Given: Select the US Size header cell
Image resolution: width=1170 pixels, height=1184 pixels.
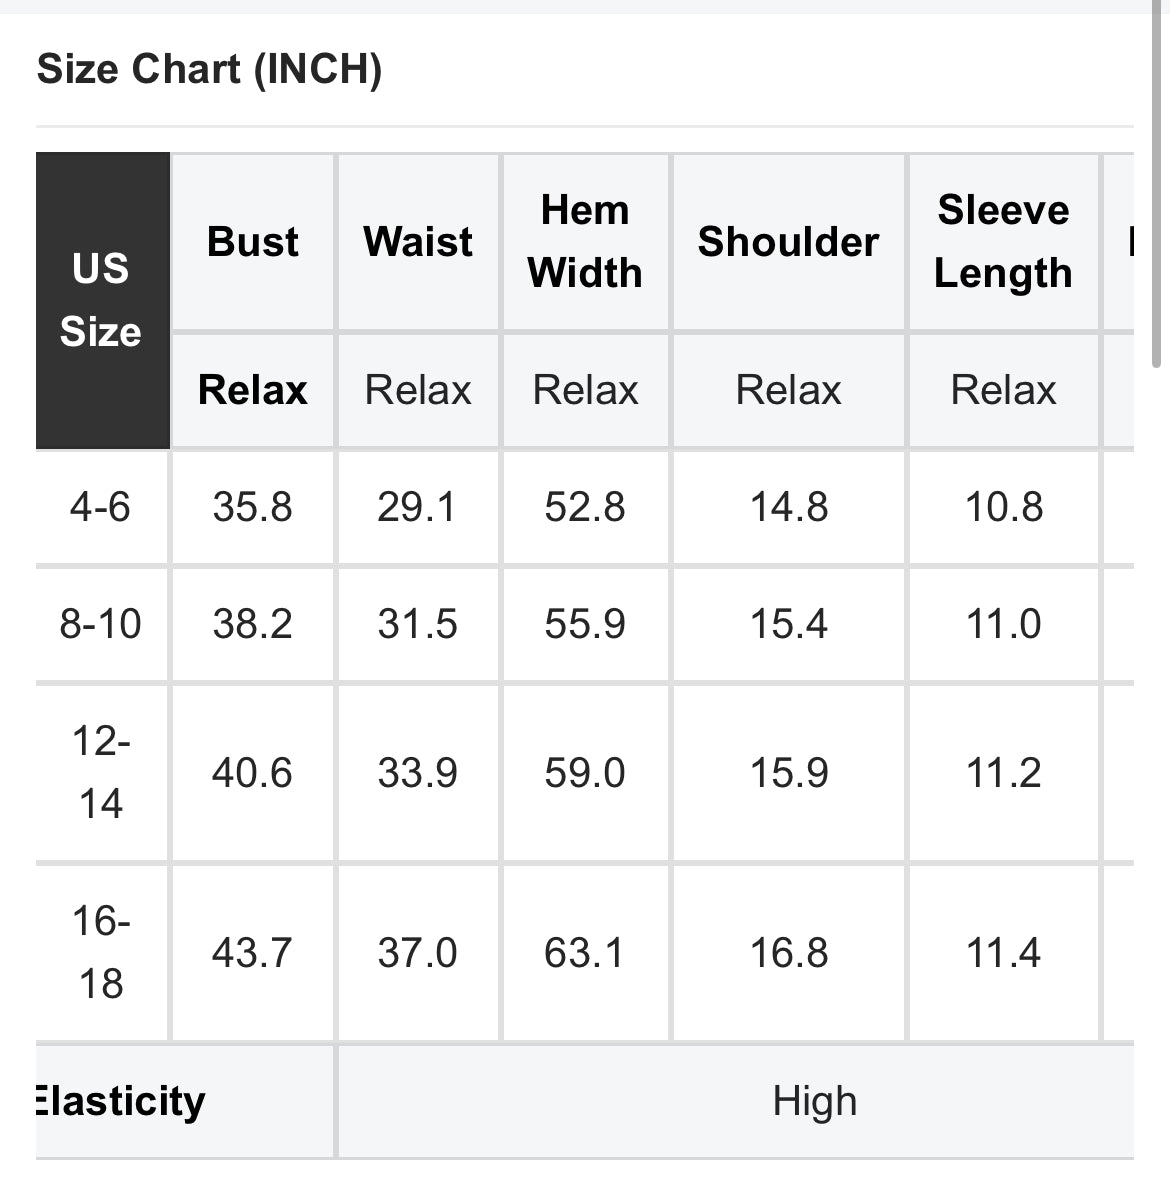Looking at the screenshot, I should pos(101,300).
